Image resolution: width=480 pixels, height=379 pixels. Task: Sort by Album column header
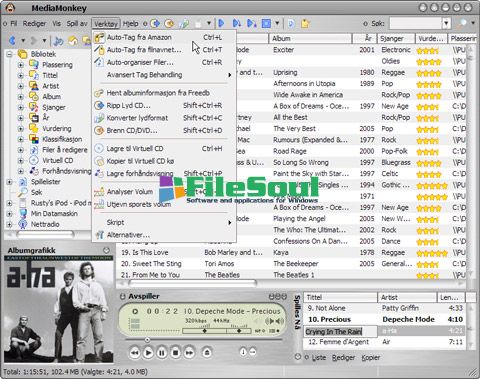click(x=310, y=38)
